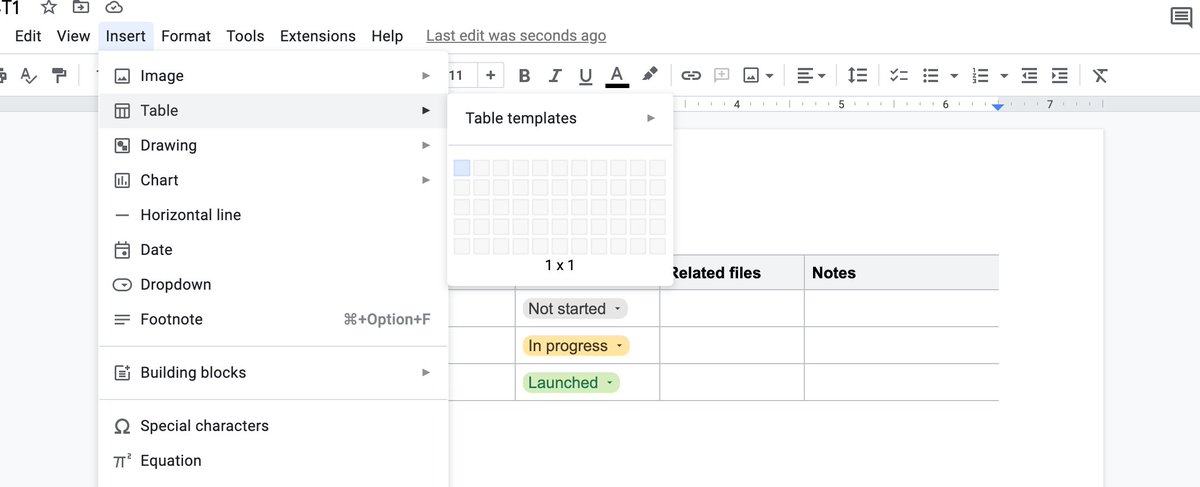Click the numbered list icon

(x=981, y=75)
